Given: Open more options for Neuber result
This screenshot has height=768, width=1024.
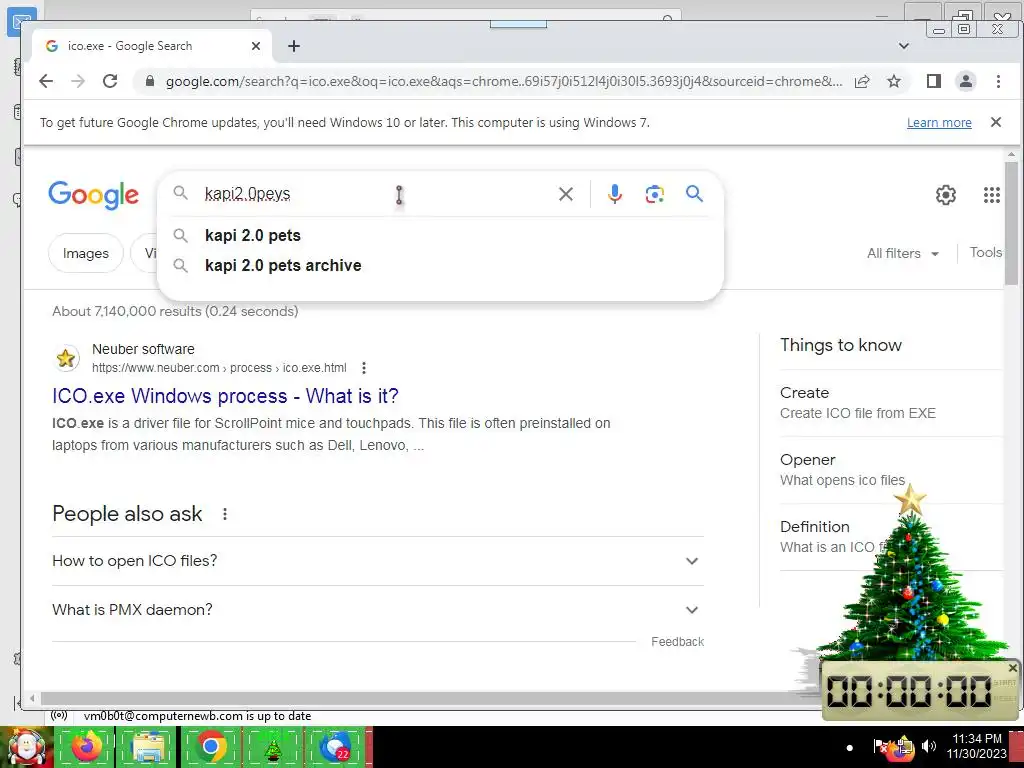Looking at the screenshot, I should 364,368.
